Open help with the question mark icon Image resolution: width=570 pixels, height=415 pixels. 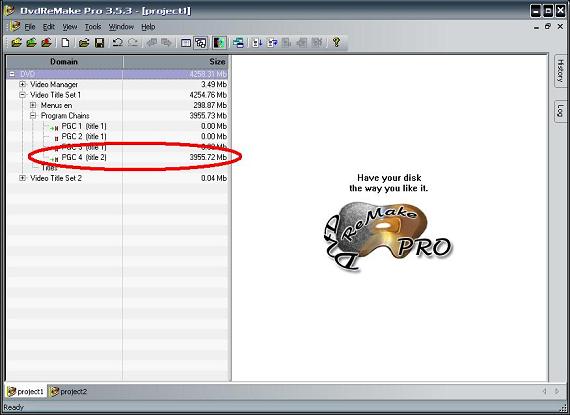click(336, 43)
